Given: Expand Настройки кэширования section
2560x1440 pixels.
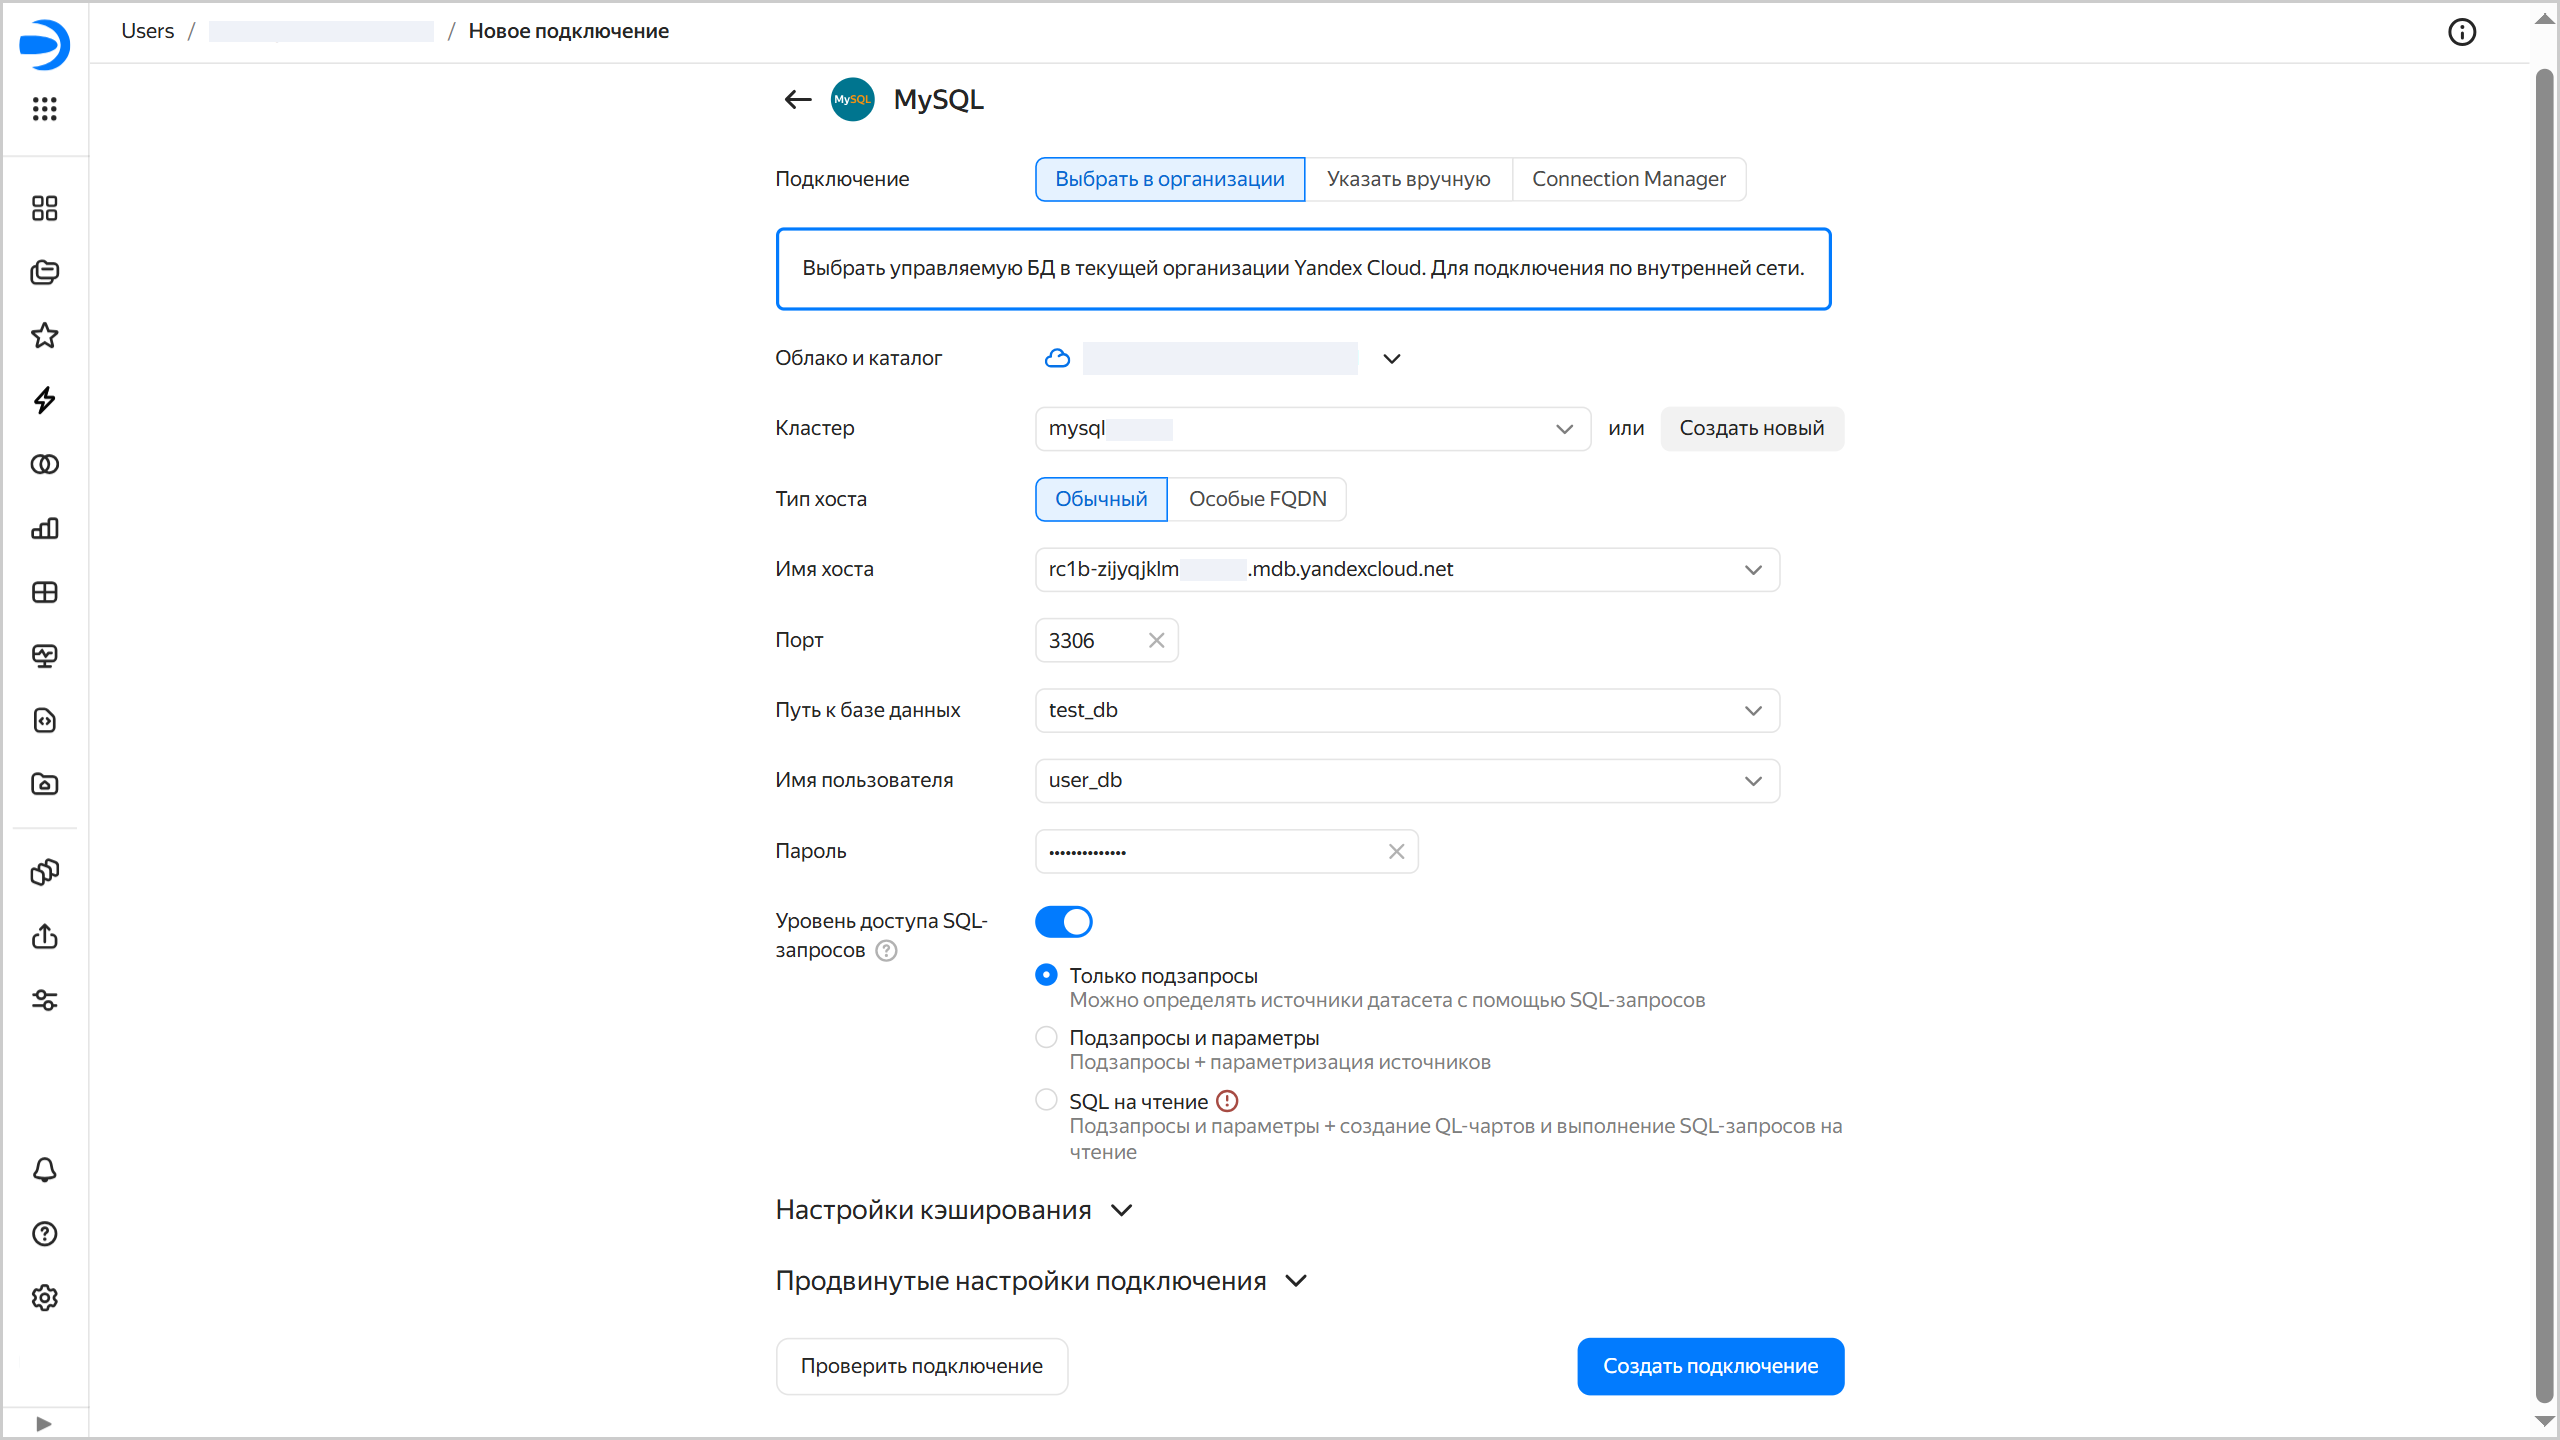Looking at the screenshot, I should (x=954, y=1210).
